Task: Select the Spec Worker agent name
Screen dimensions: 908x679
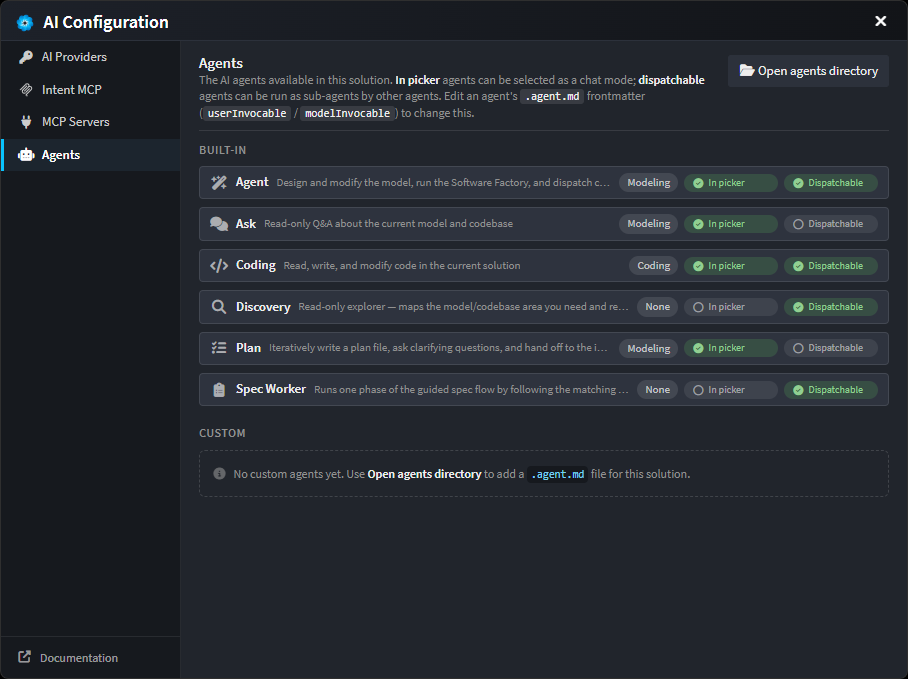Action: 270,389
